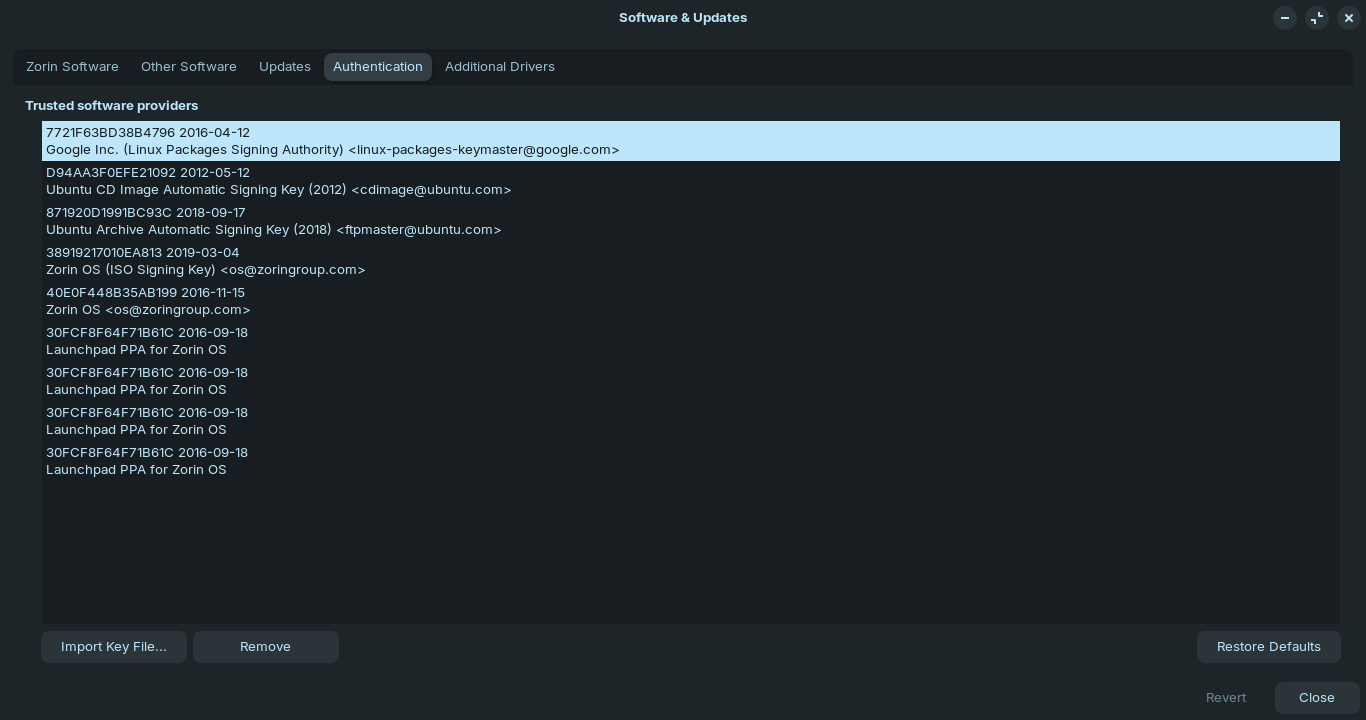Select the Authentication tab
The width and height of the screenshot is (1366, 720).
click(378, 67)
